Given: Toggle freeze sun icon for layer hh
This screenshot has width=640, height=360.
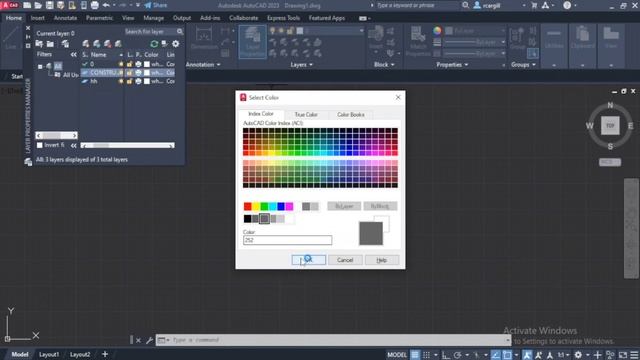Looking at the screenshot, I should 121,81.
